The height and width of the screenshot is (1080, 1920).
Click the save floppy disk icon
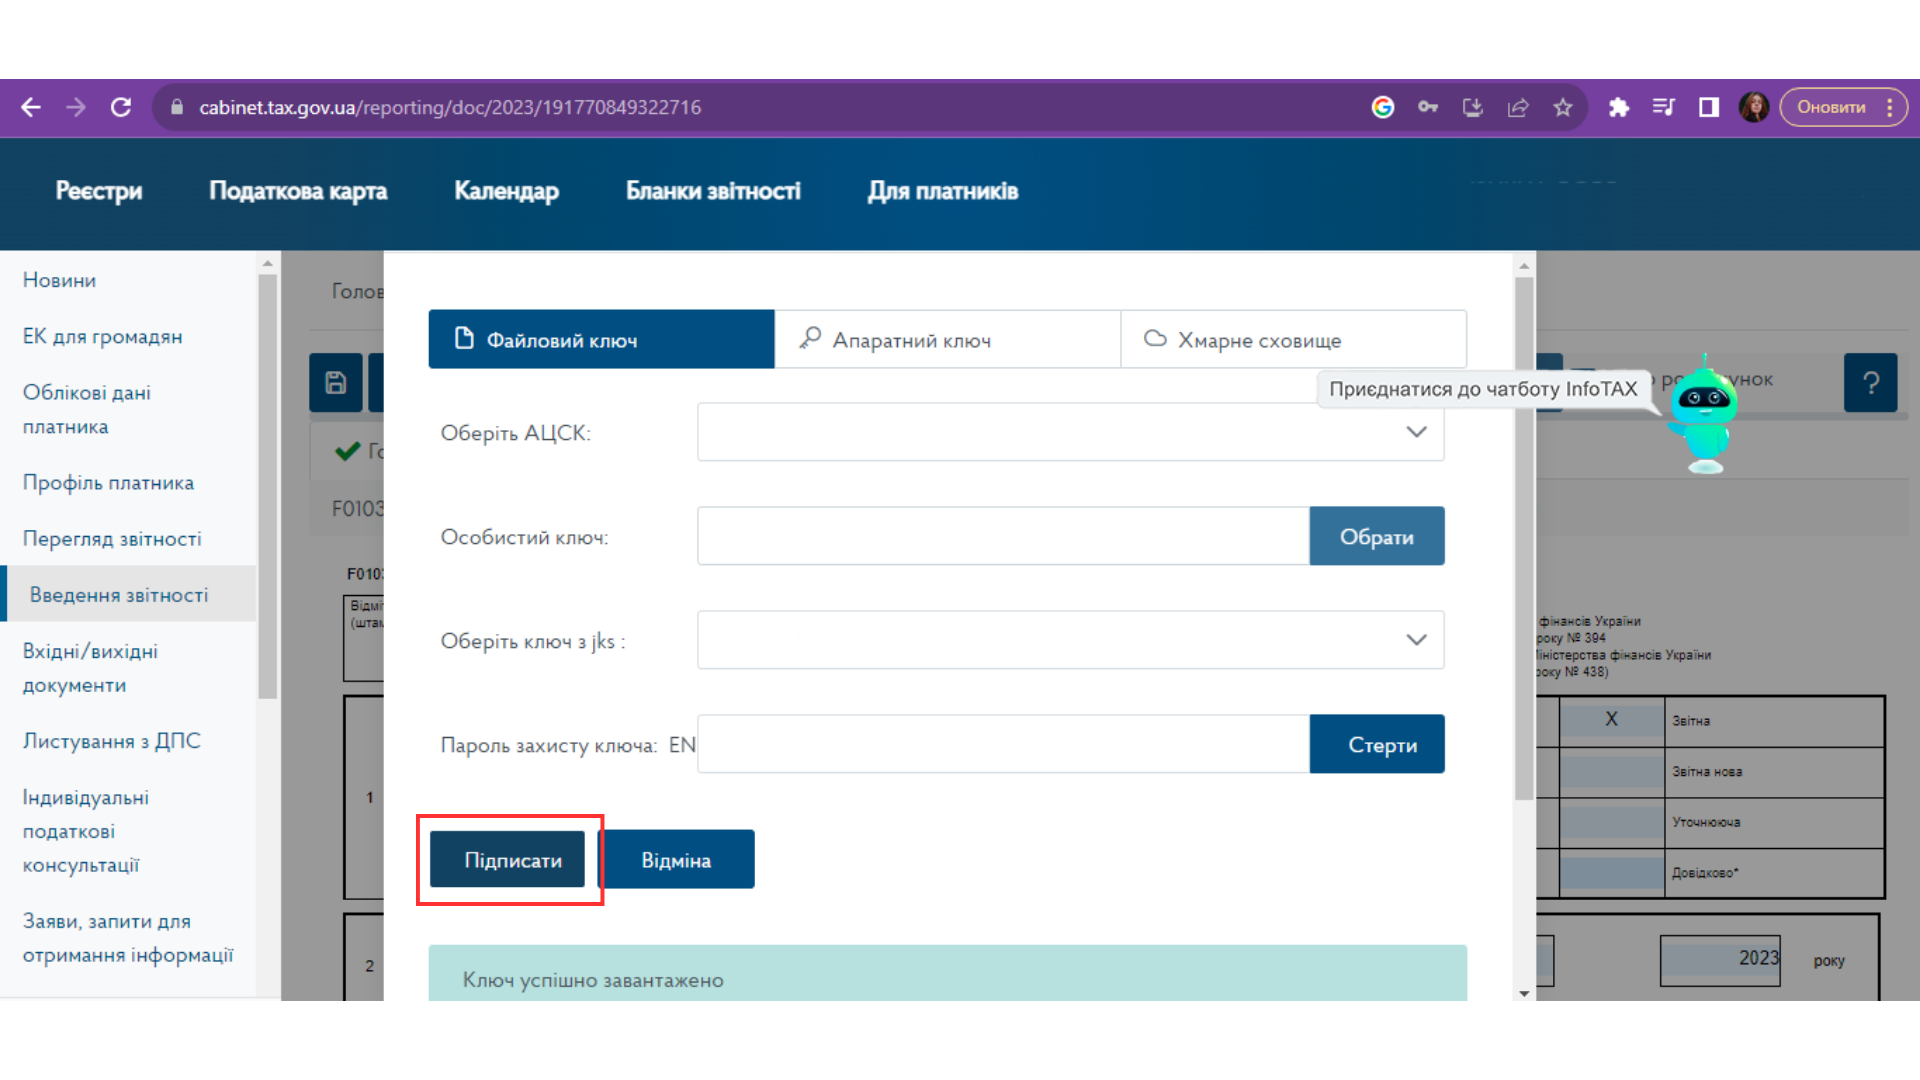[336, 382]
